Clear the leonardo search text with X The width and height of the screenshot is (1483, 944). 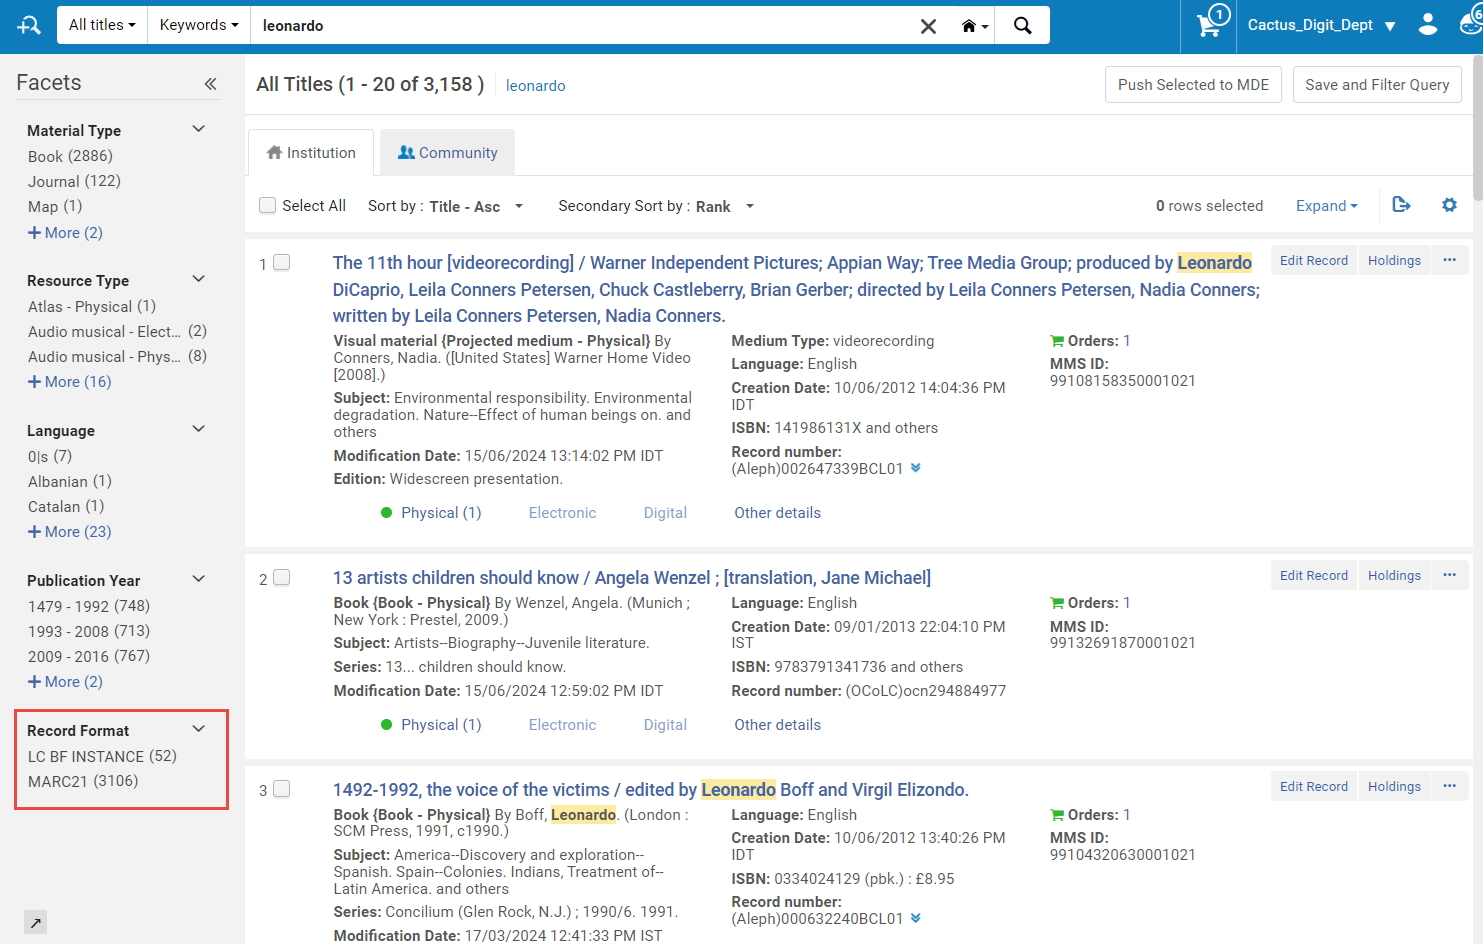[x=928, y=26]
